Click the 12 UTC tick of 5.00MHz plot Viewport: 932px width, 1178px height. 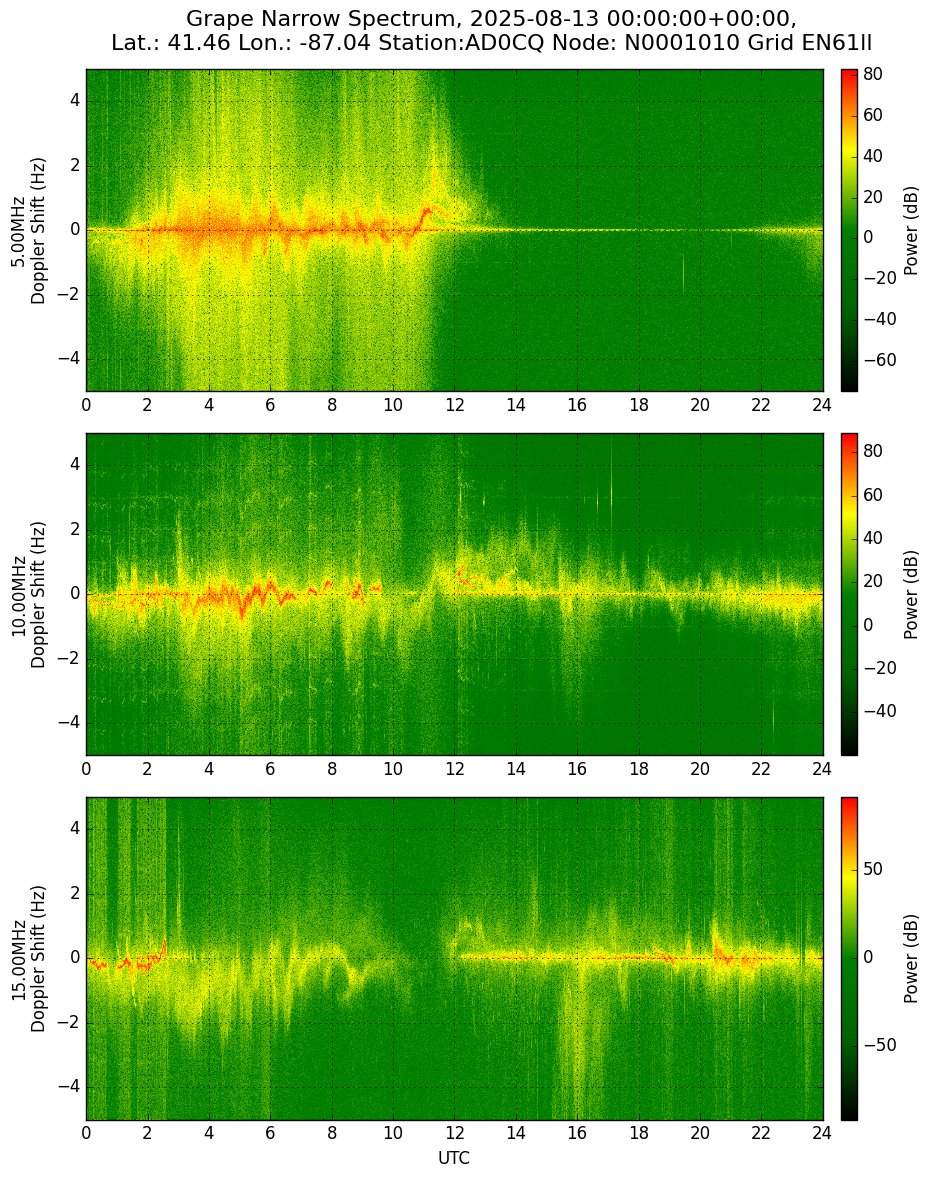454,405
